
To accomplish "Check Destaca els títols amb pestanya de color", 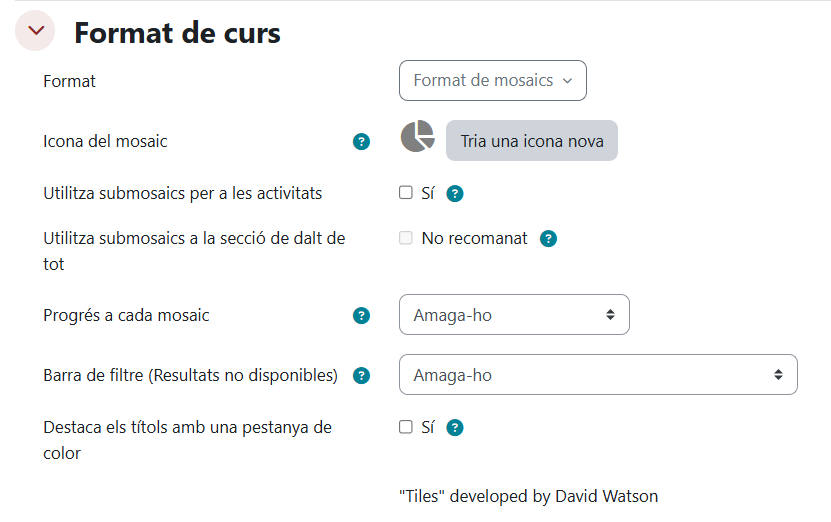I will click(x=406, y=427).
